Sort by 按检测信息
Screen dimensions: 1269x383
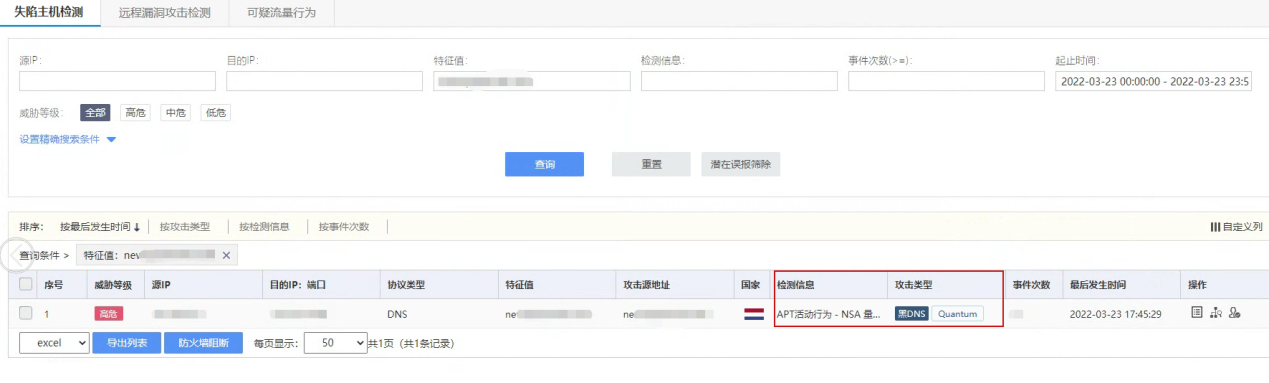264,227
